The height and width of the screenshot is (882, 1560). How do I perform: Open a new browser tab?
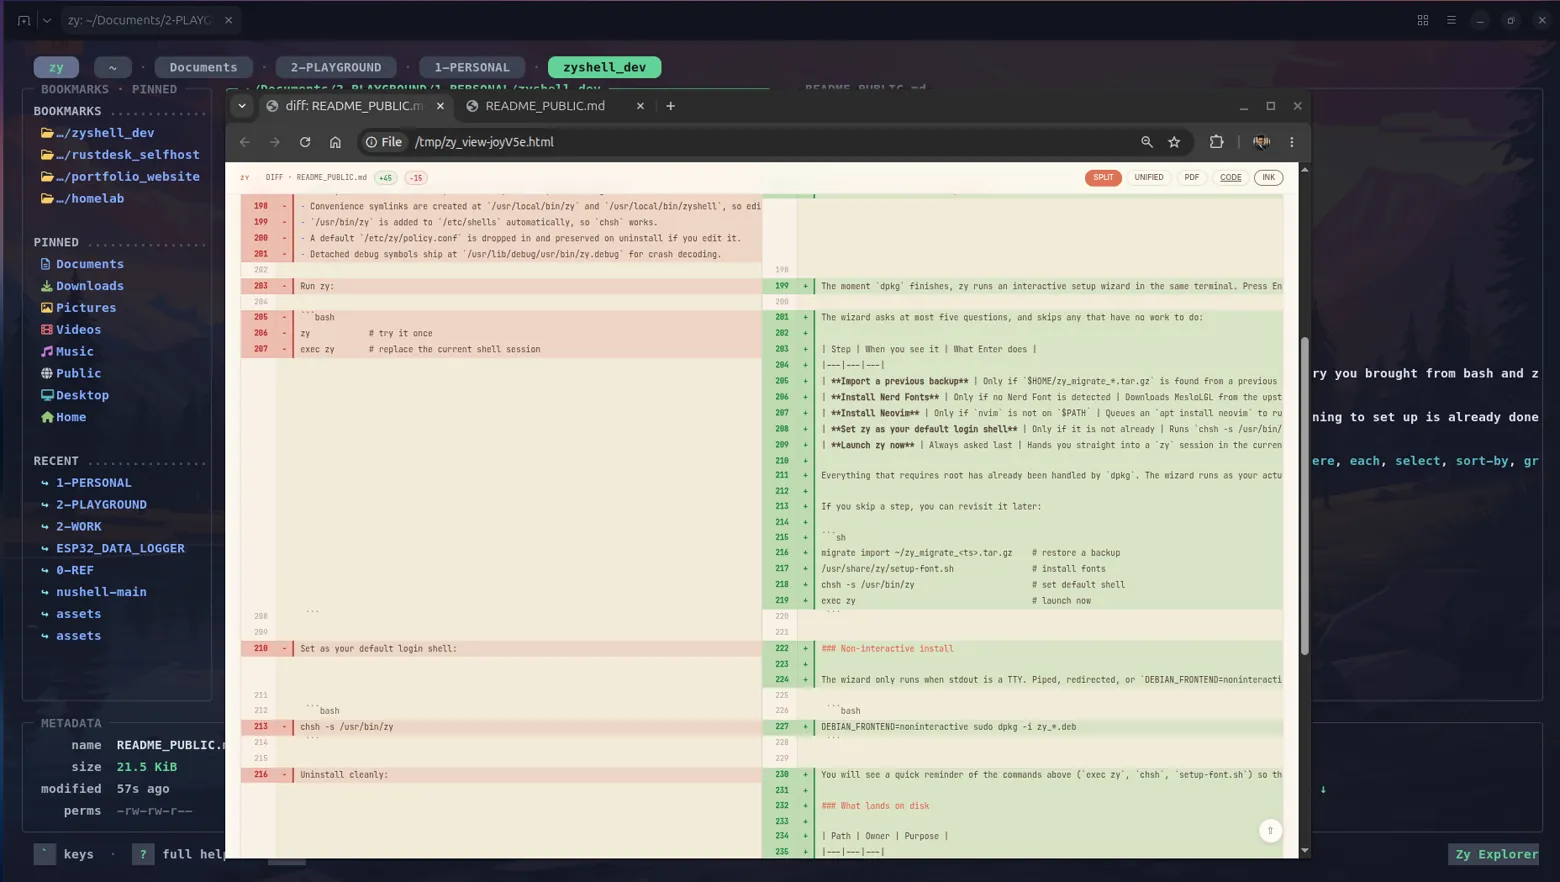point(671,106)
